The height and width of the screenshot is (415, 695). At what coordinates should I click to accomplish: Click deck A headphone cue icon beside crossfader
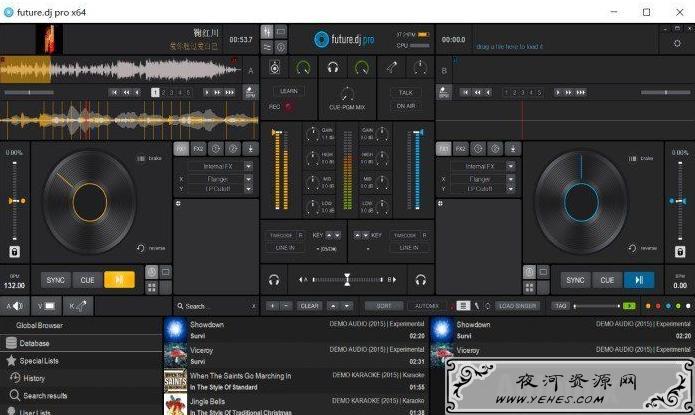(x=274, y=280)
